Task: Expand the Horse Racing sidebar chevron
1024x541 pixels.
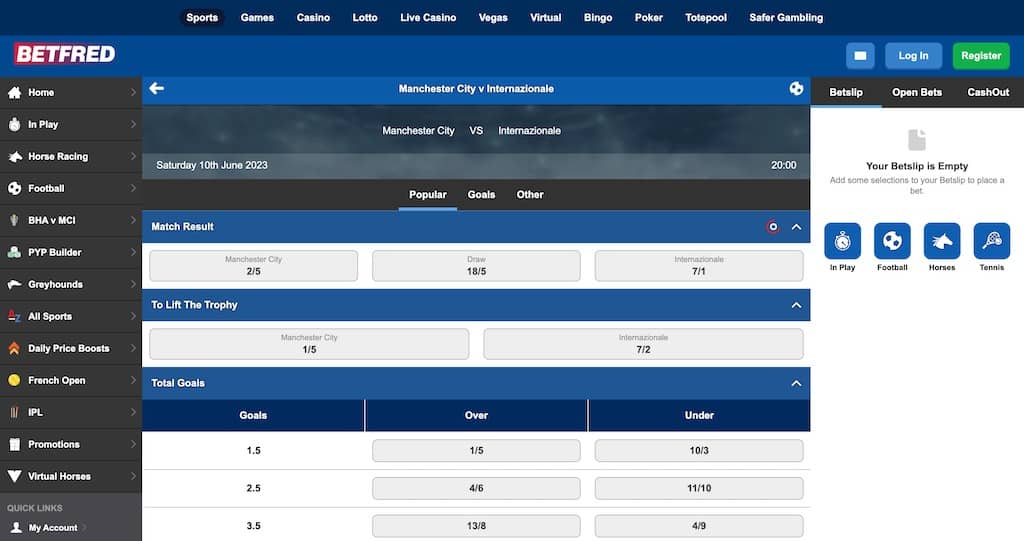Action: [133, 156]
